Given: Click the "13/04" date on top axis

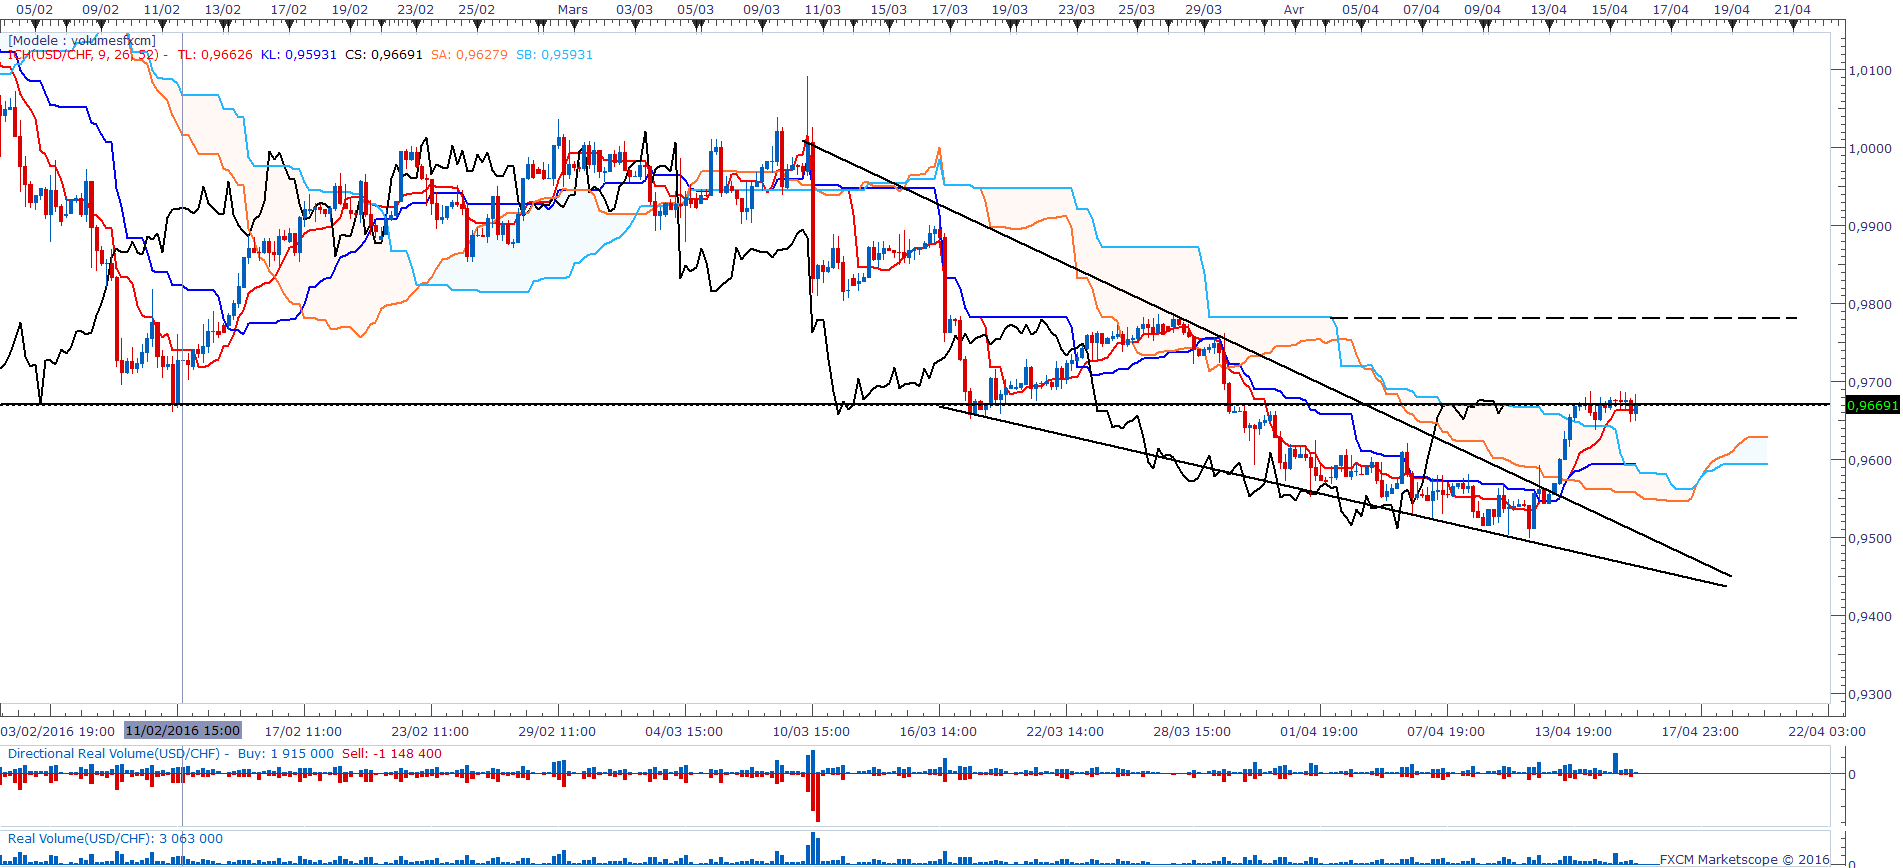Looking at the screenshot, I should pos(1549,10).
